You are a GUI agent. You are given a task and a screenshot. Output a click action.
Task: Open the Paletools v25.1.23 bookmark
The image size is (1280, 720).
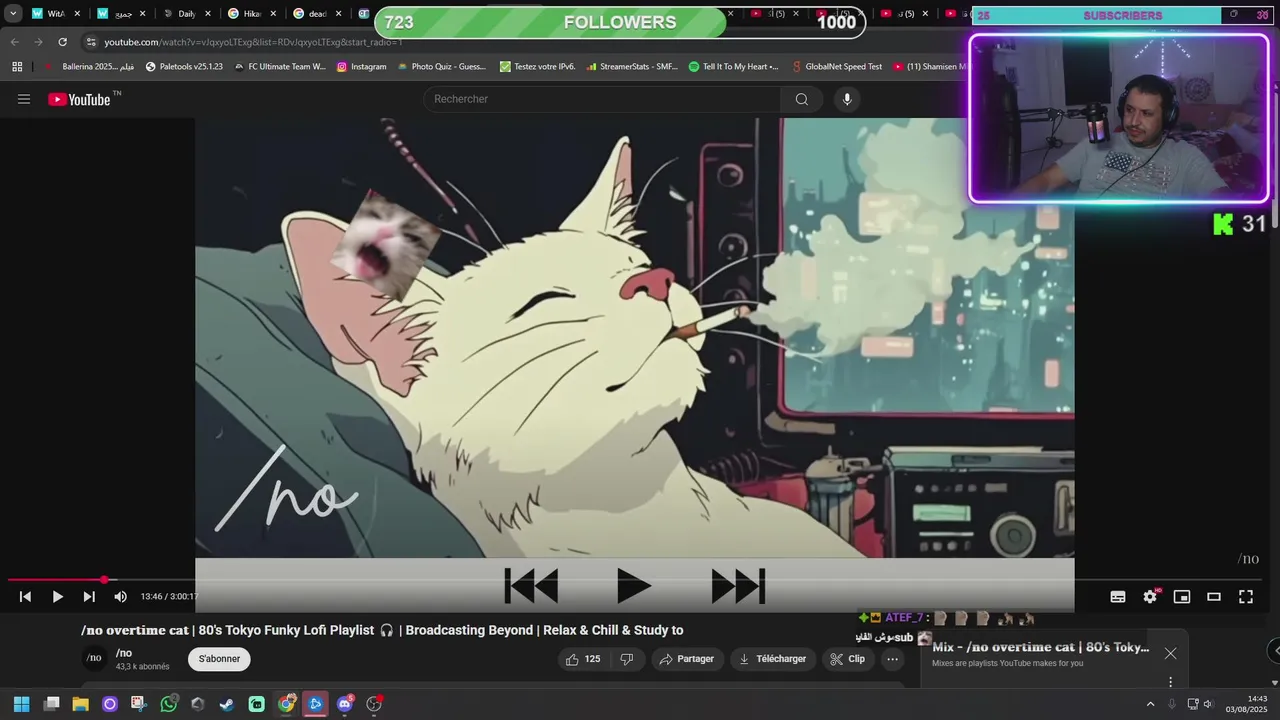[x=184, y=67]
